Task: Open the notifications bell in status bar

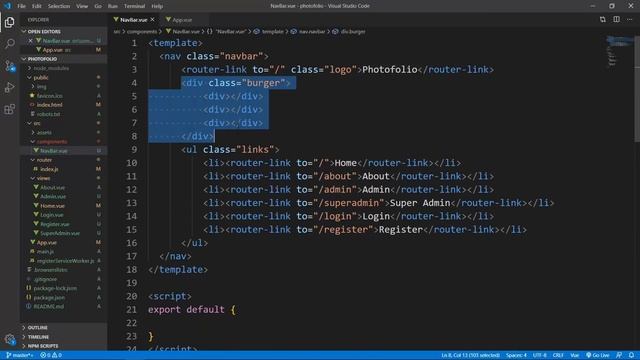Action: coord(631,356)
